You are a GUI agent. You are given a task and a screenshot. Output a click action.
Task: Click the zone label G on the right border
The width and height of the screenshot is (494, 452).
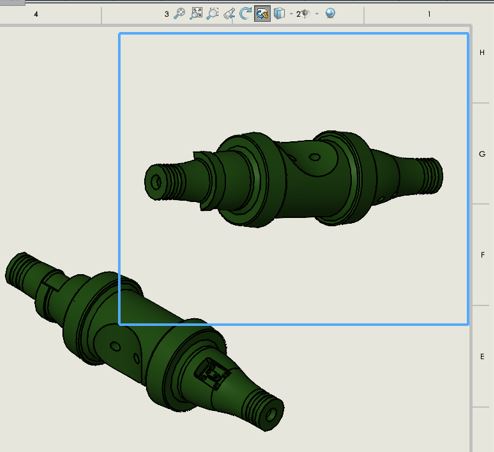482,154
